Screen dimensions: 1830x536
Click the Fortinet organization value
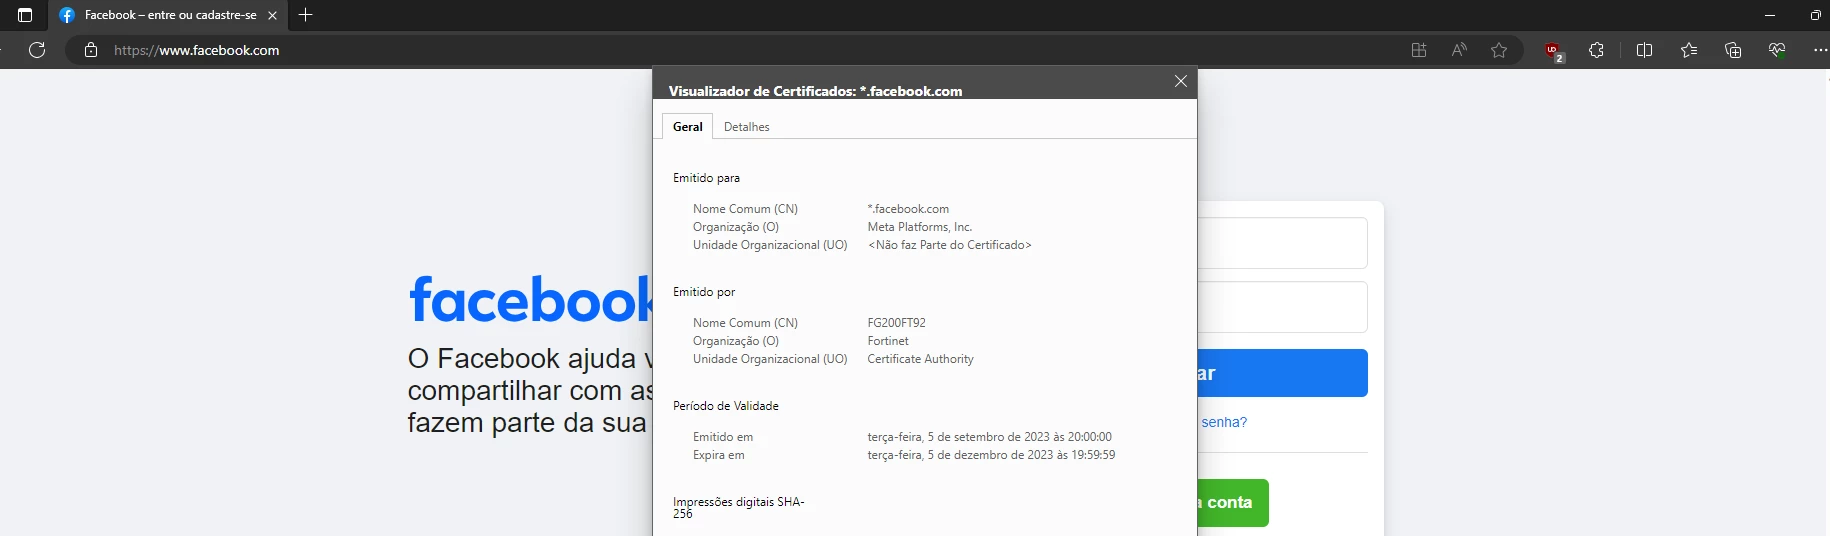click(x=888, y=341)
